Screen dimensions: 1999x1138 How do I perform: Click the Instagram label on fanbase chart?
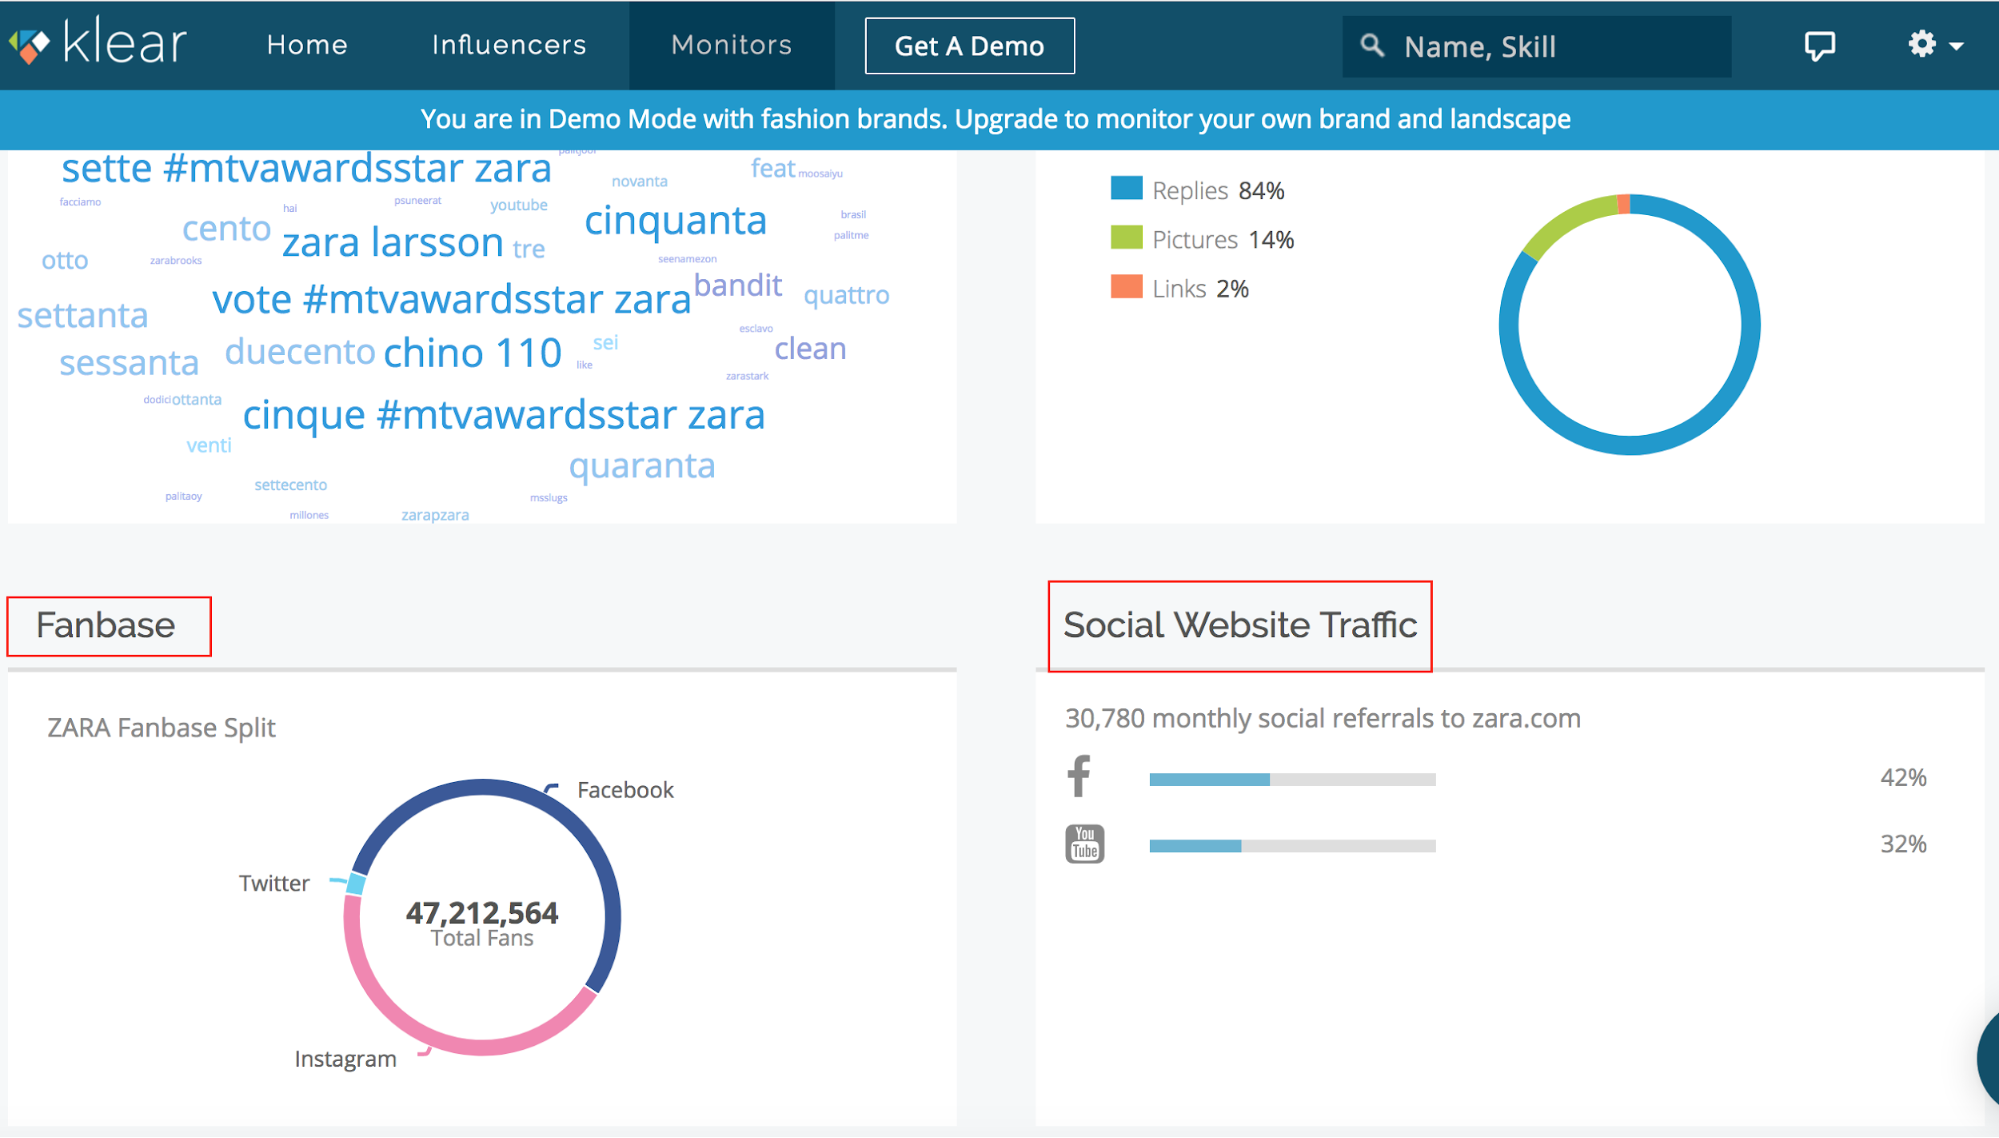[345, 1059]
